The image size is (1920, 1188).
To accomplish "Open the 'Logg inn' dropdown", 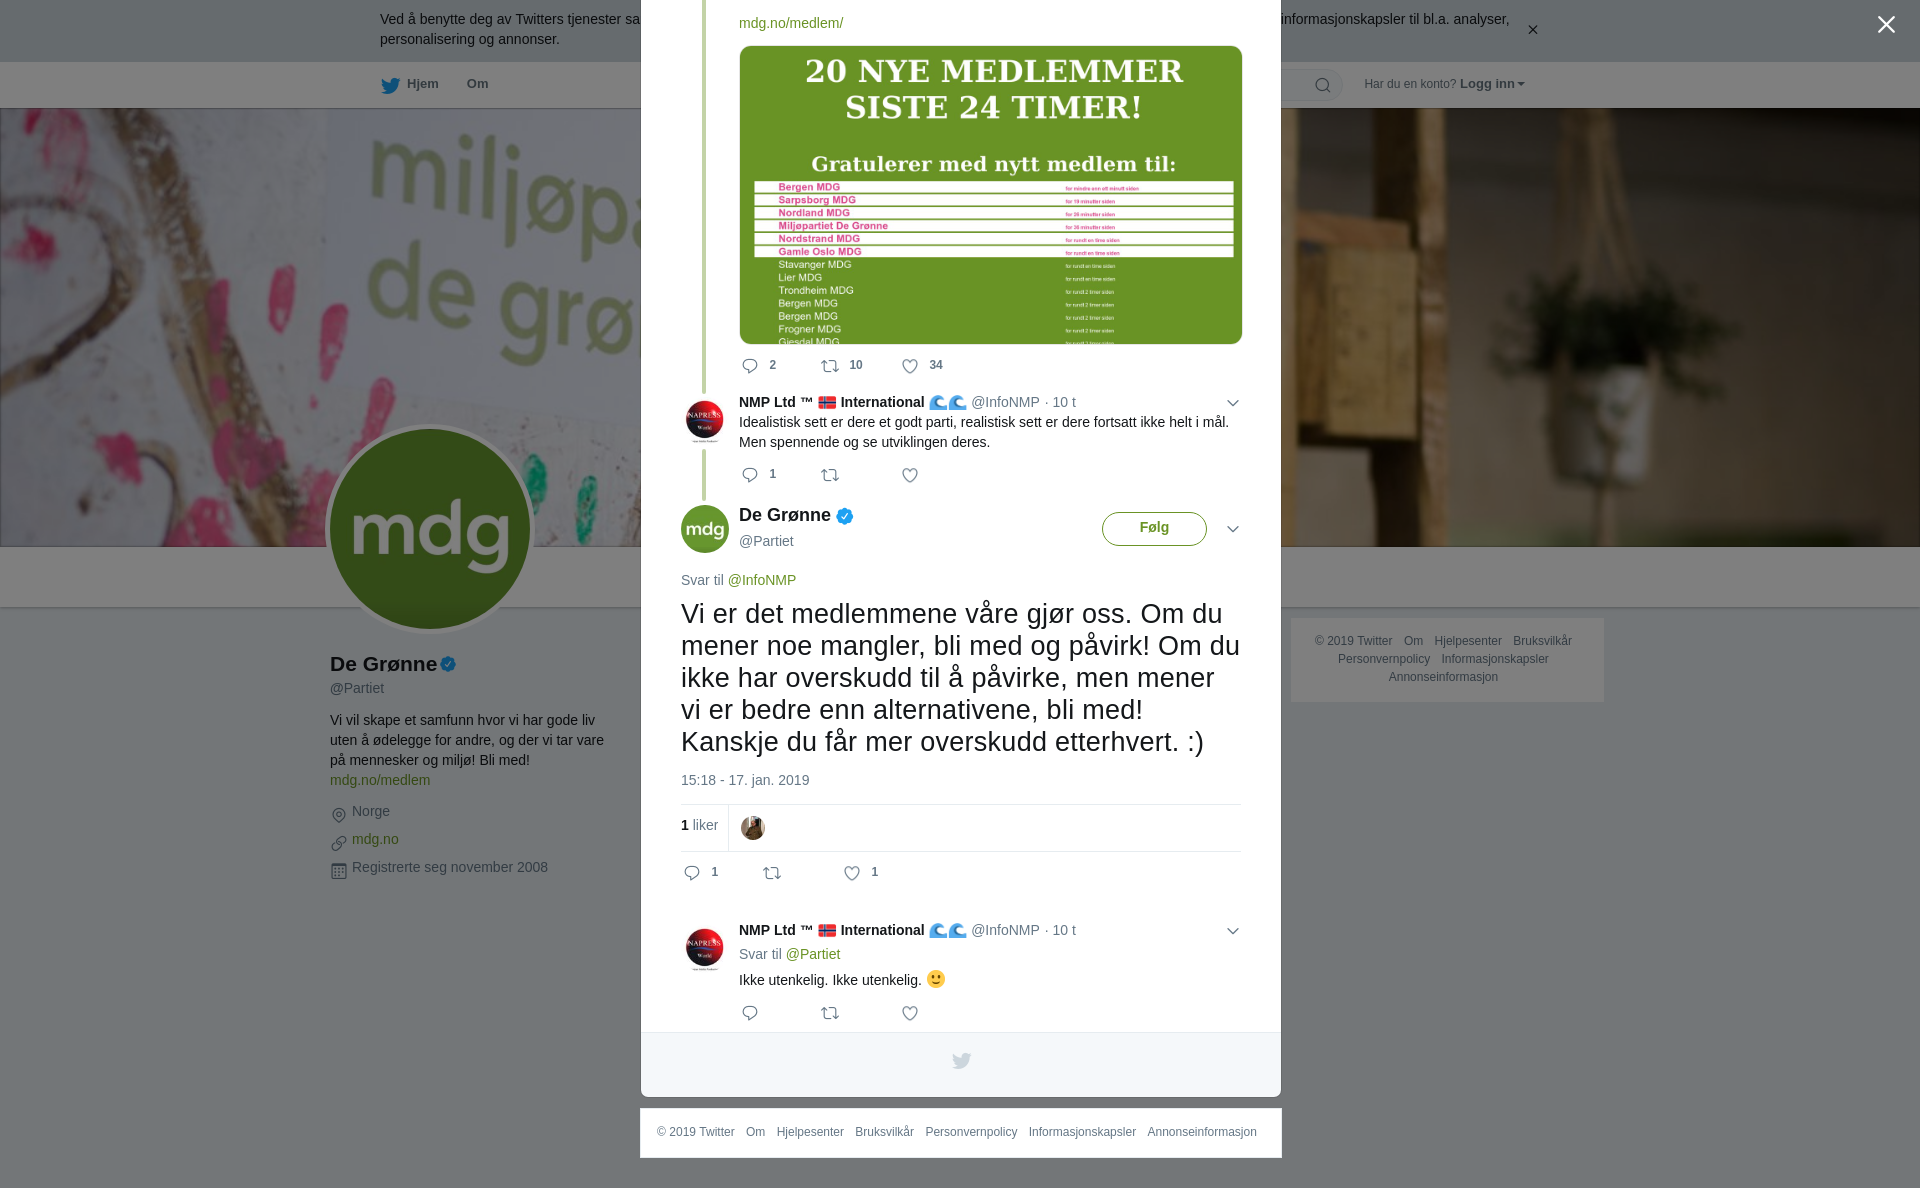I will (1491, 84).
